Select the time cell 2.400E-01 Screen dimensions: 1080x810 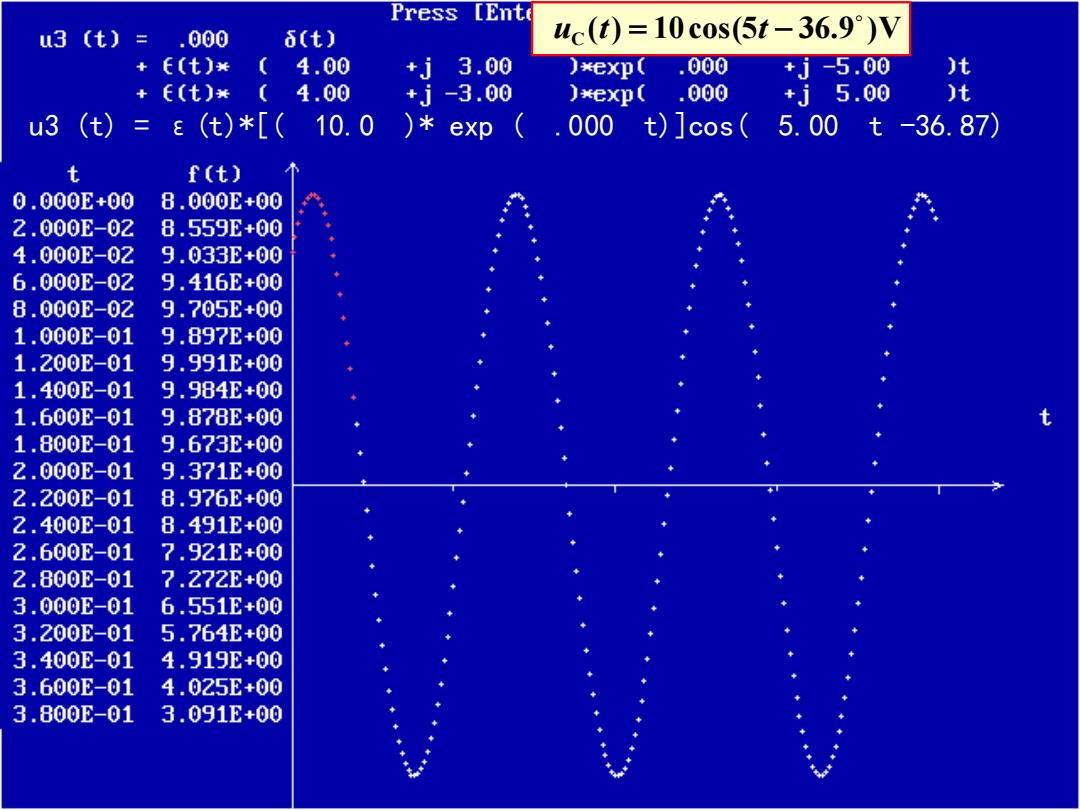coord(74,526)
